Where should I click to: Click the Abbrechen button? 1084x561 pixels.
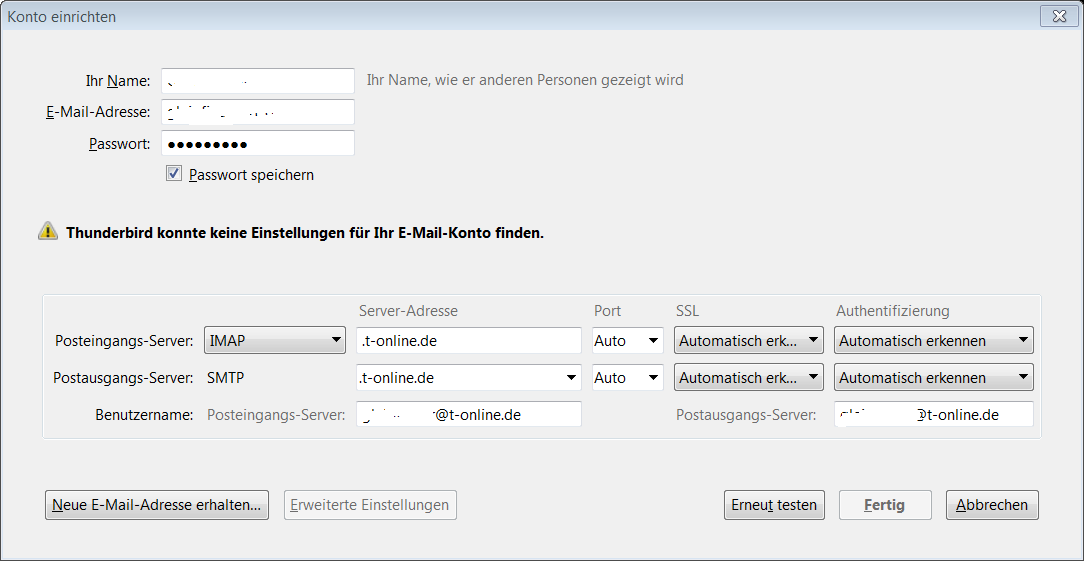pos(992,505)
